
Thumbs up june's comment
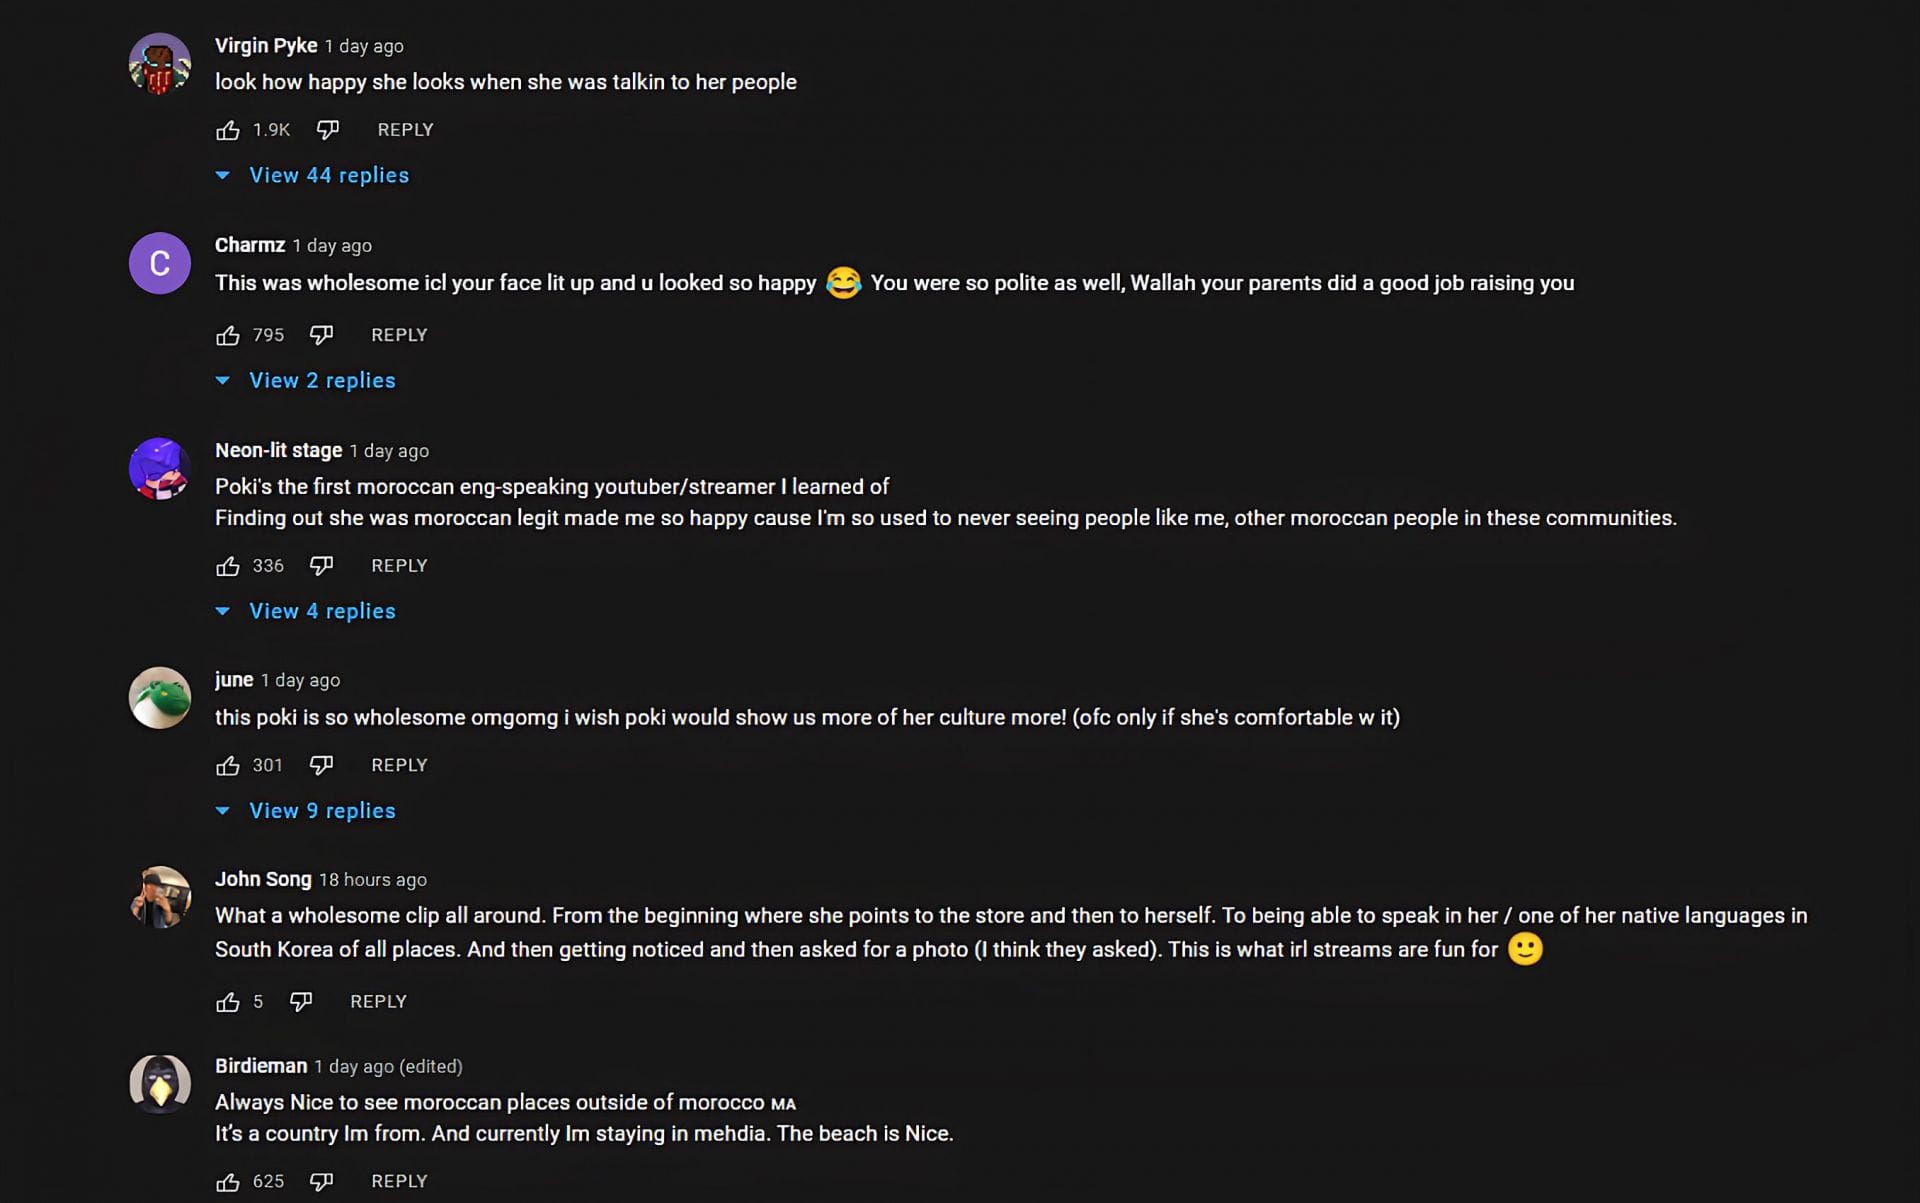click(x=228, y=765)
